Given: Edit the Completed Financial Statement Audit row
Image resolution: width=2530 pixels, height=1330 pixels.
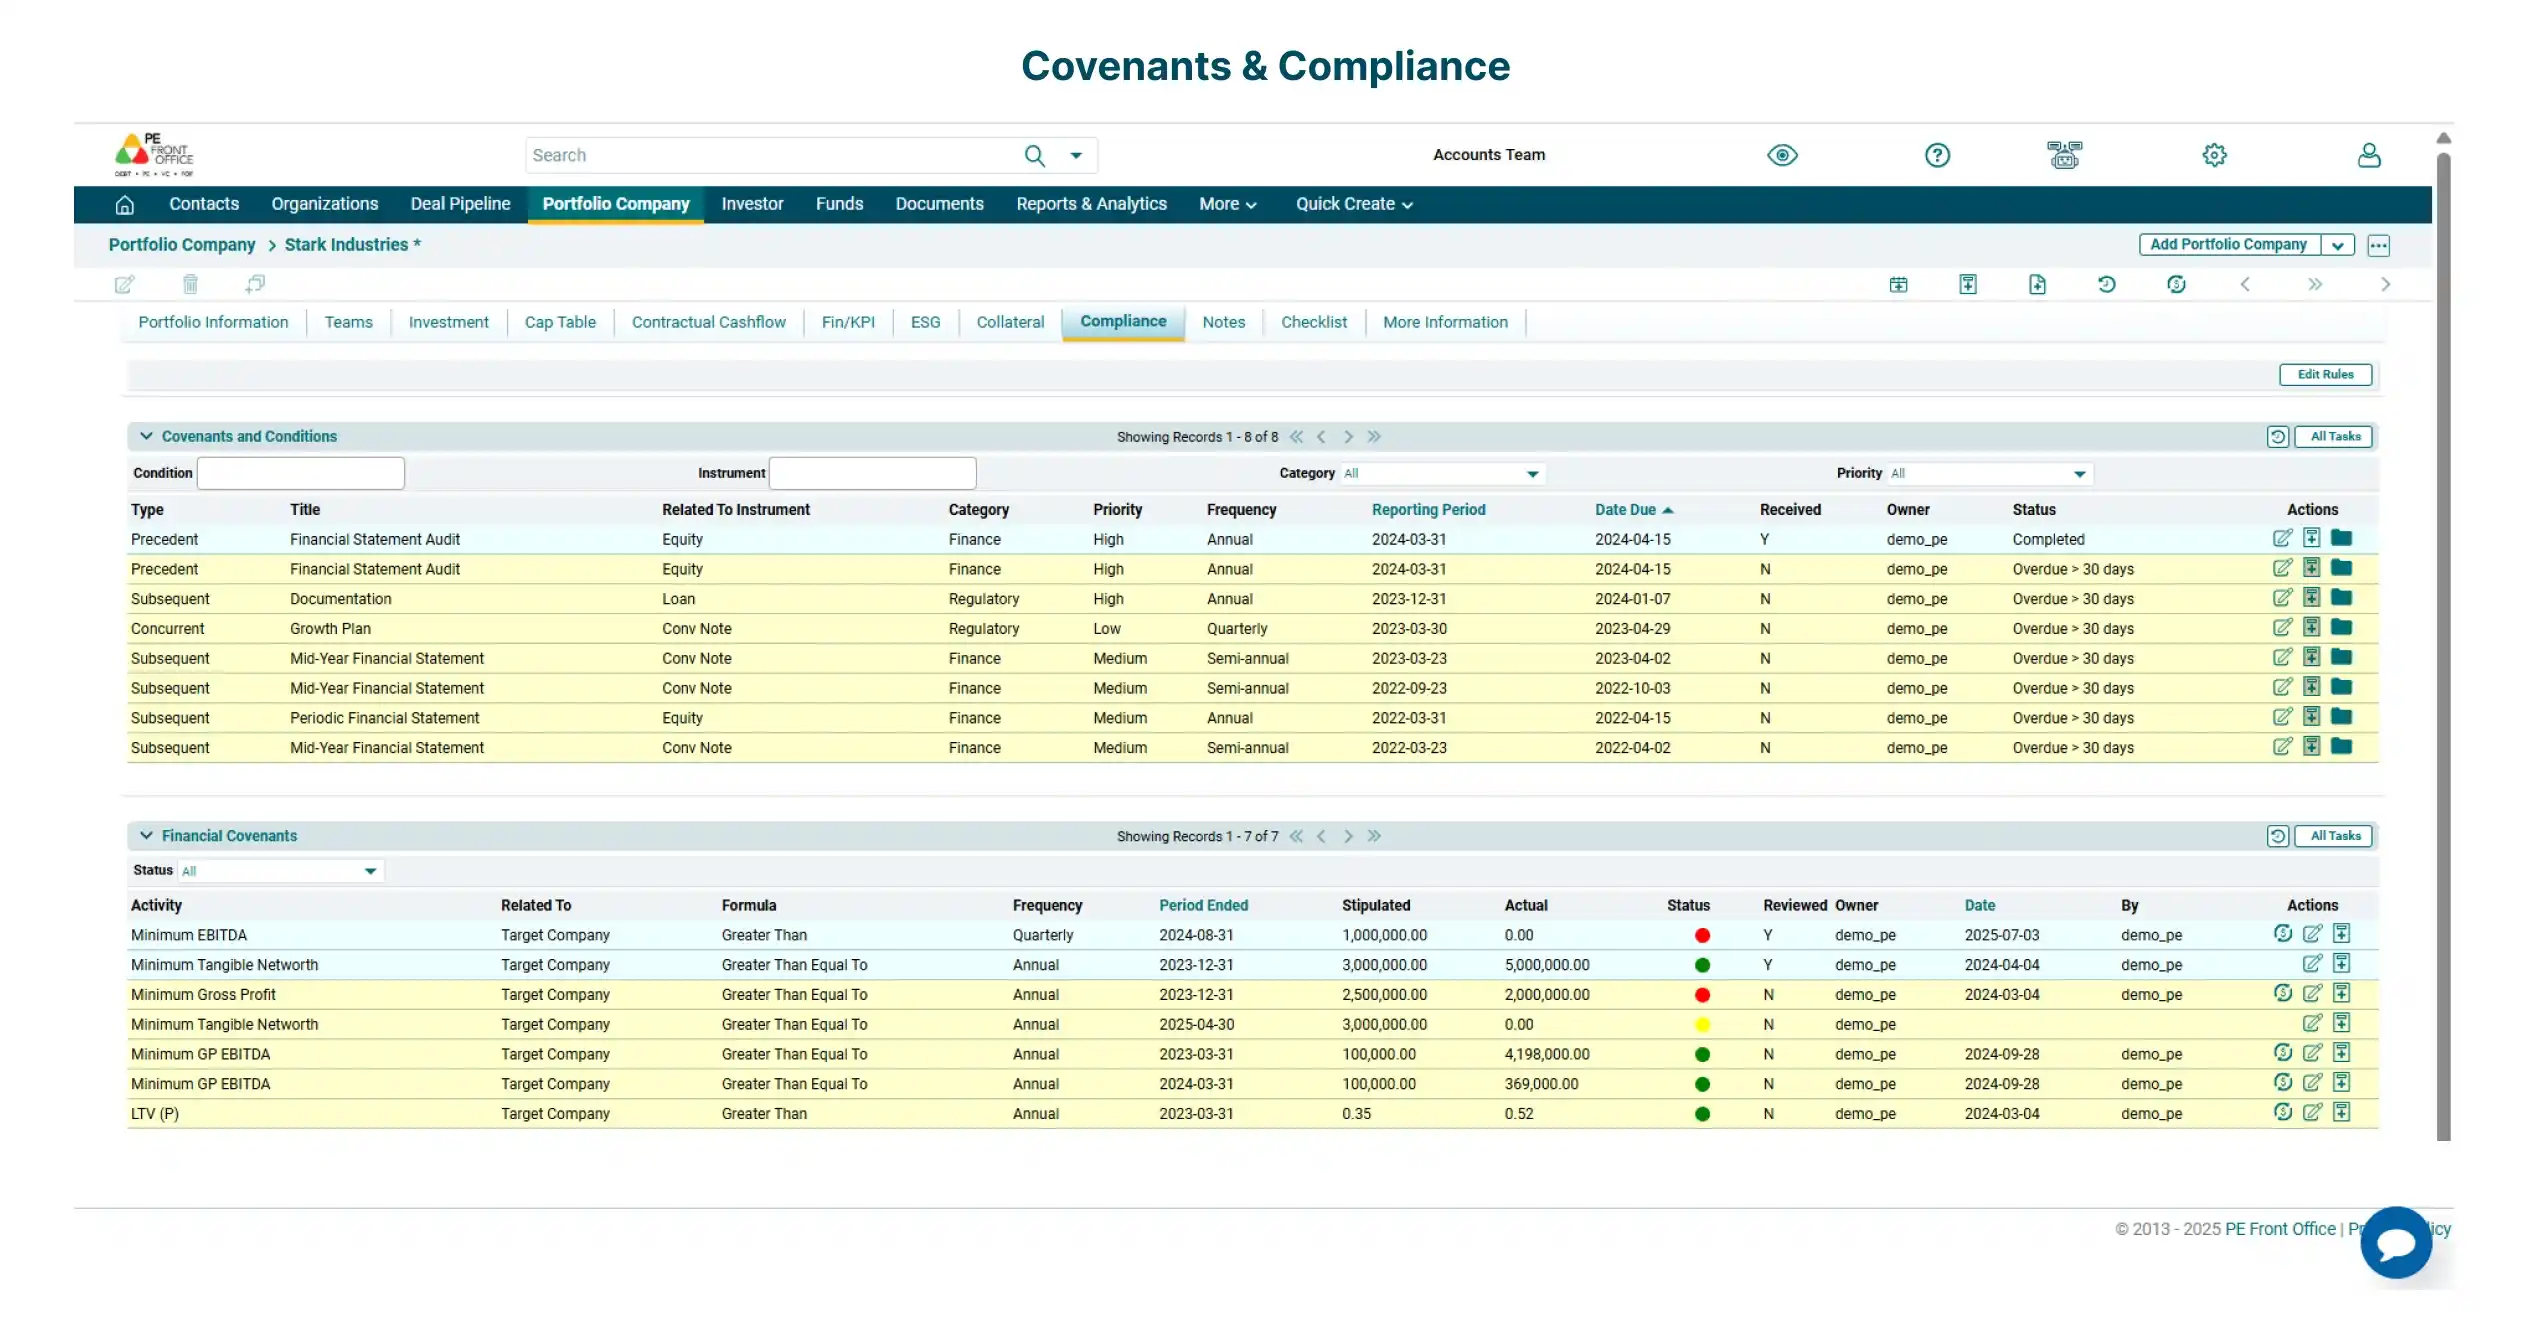Looking at the screenshot, I should click(x=2282, y=538).
